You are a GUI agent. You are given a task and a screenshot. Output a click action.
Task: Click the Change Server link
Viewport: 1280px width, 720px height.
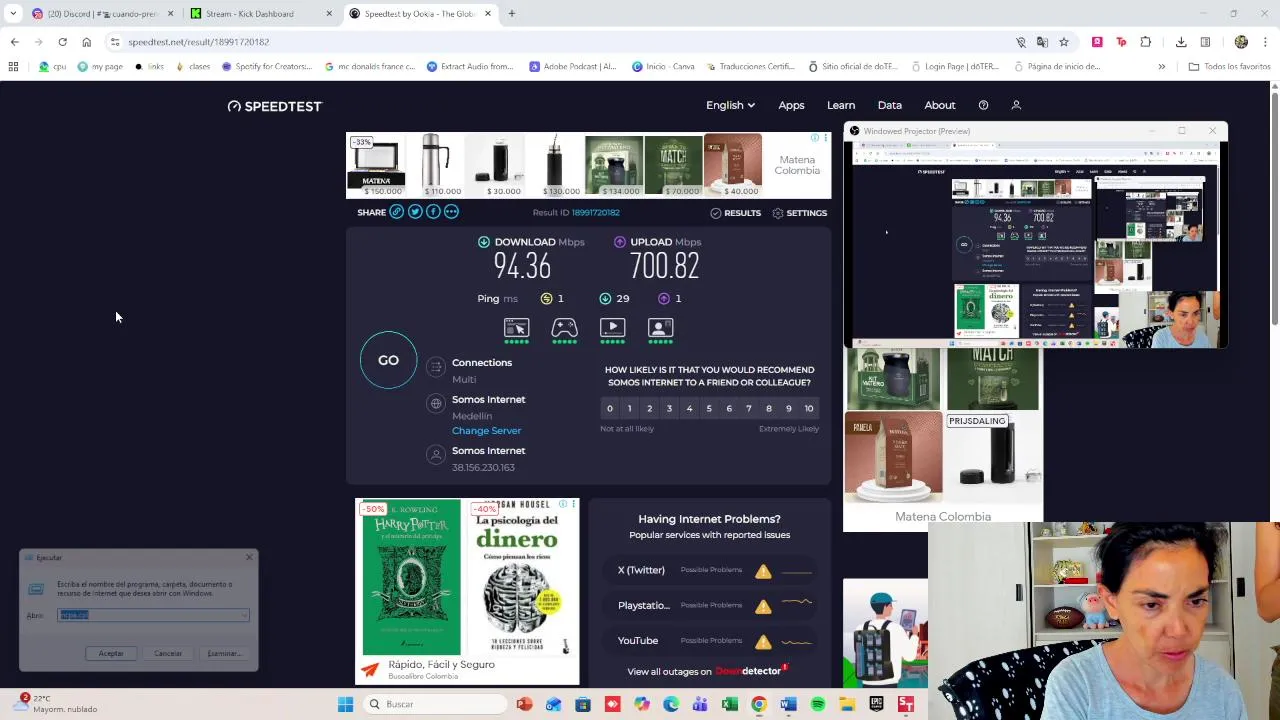(486, 431)
